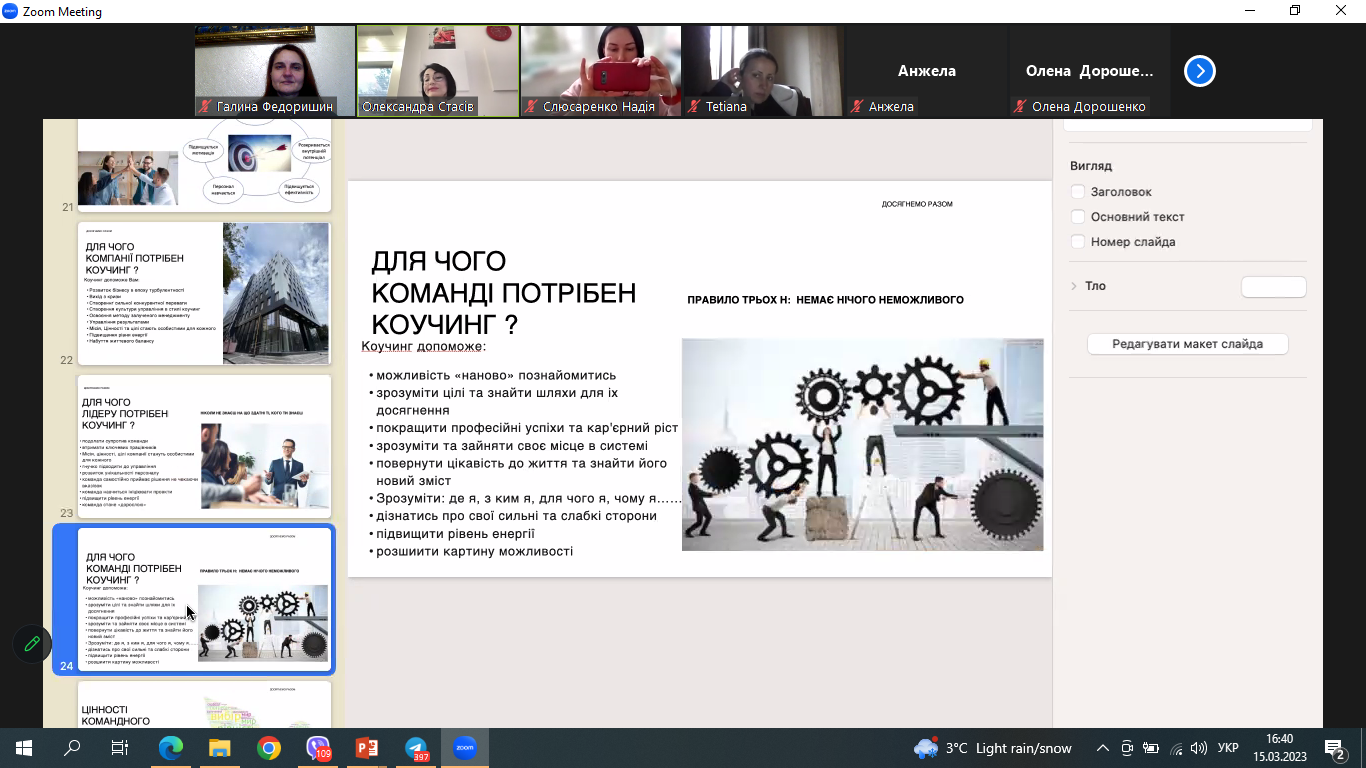1366x768 pixels.
Task: Show hidden system tray icons
Action: coord(1103,748)
